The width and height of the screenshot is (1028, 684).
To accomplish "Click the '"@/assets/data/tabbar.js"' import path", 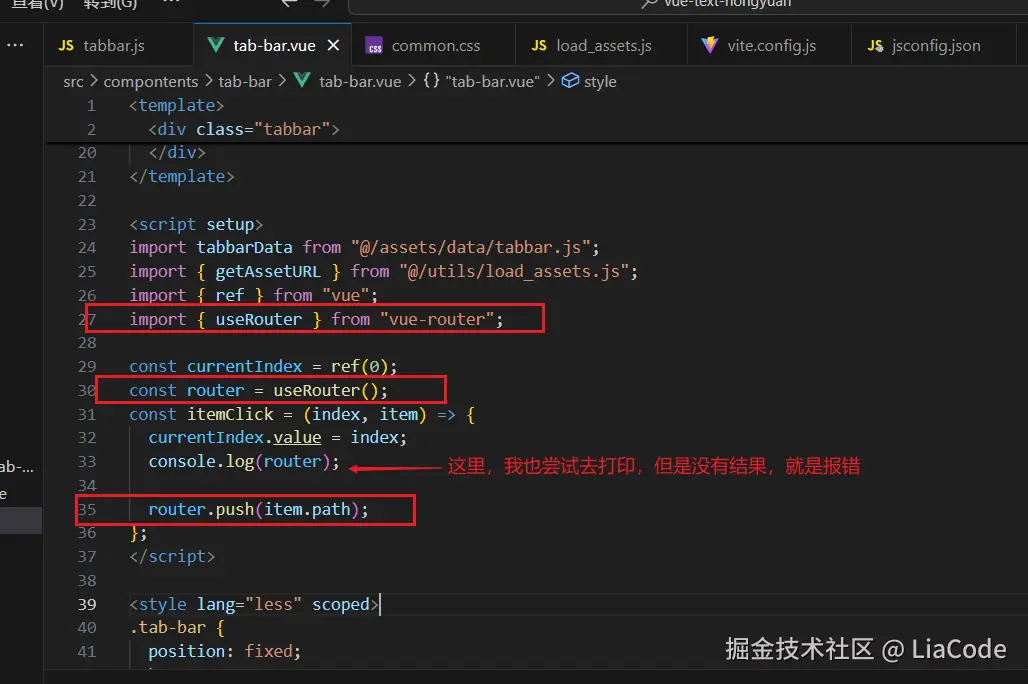I will point(471,247).
